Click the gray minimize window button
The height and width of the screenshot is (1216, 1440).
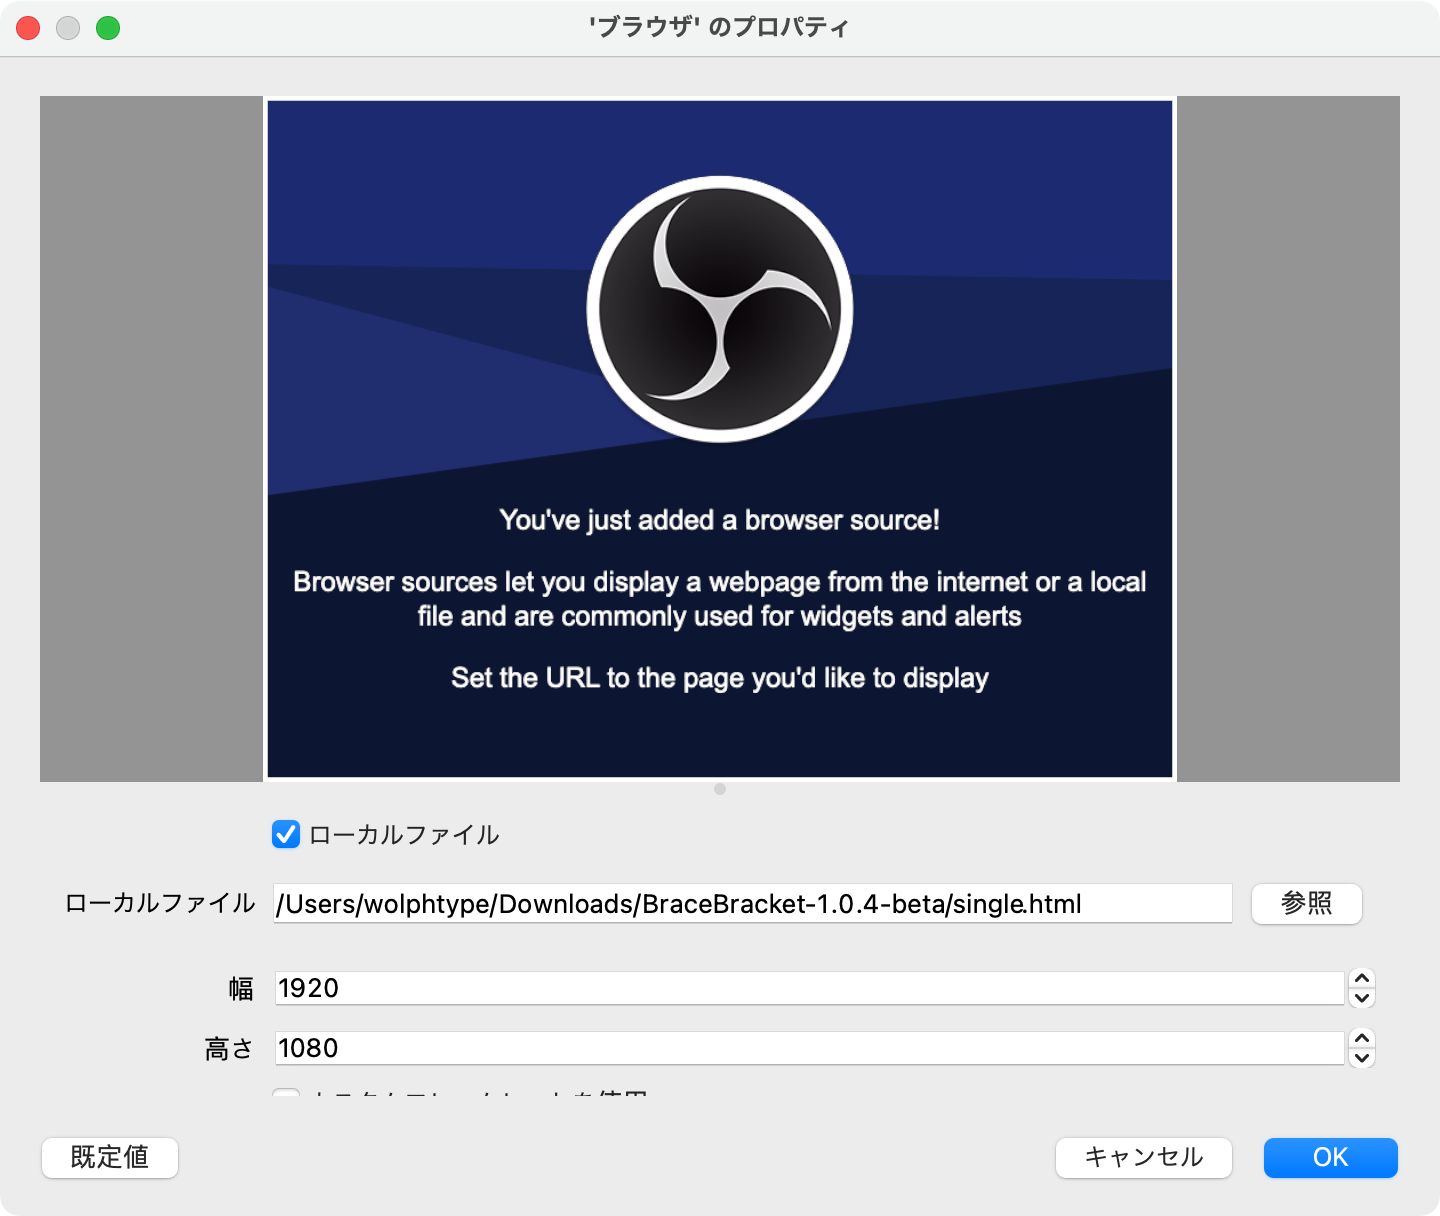tap(68, 28)
